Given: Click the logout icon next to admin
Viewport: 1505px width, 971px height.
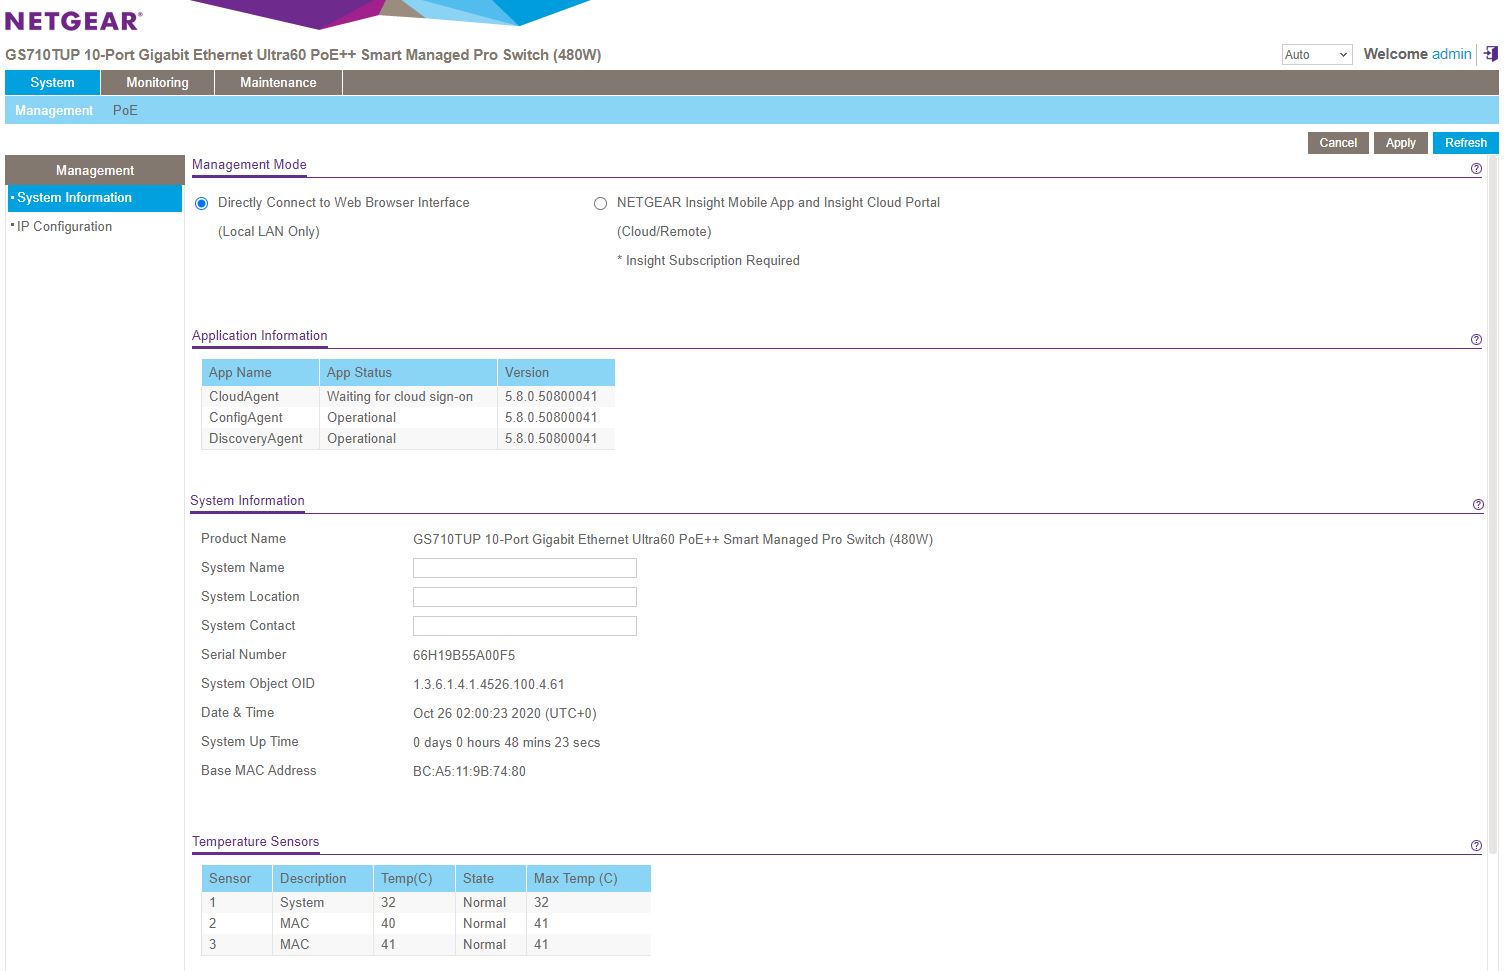Looking at the screenshot, I should (1490, 54).
